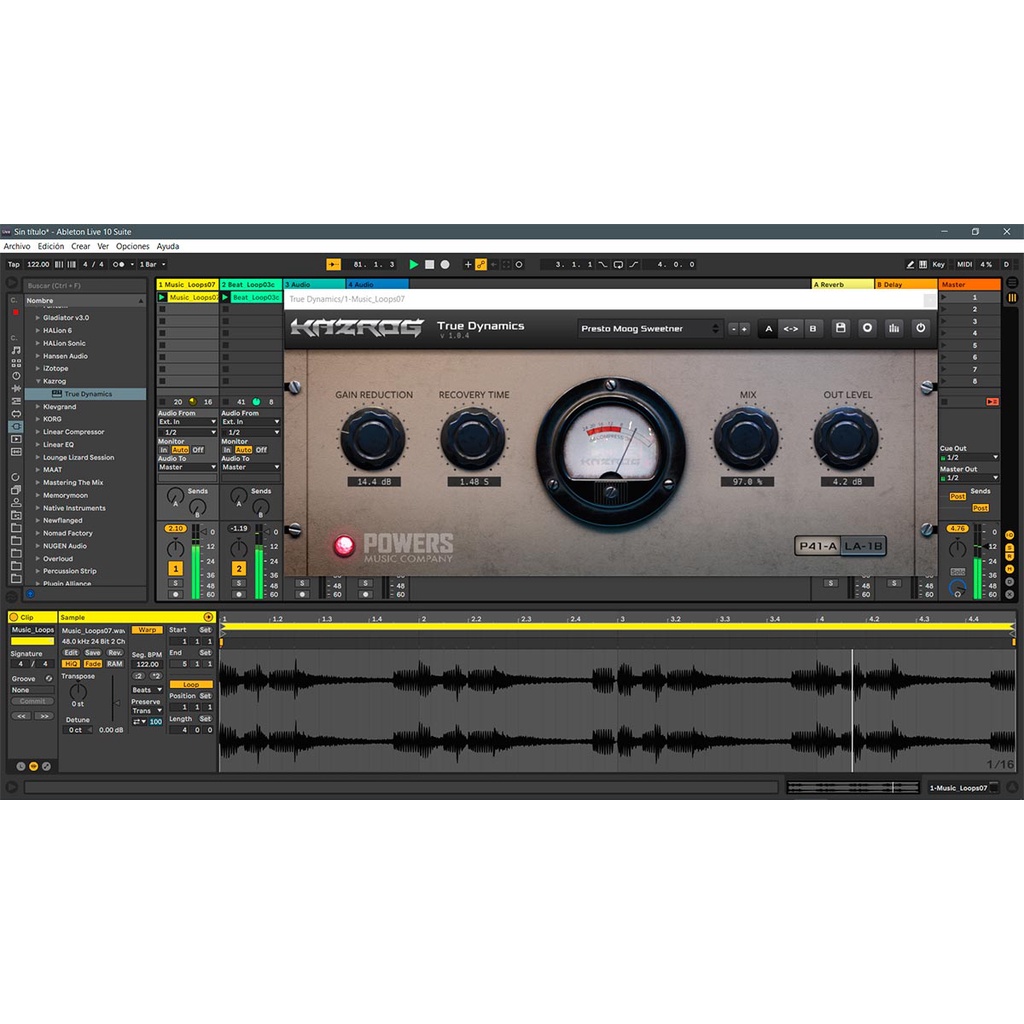Open the meter bars icon in plugin header

894,328
